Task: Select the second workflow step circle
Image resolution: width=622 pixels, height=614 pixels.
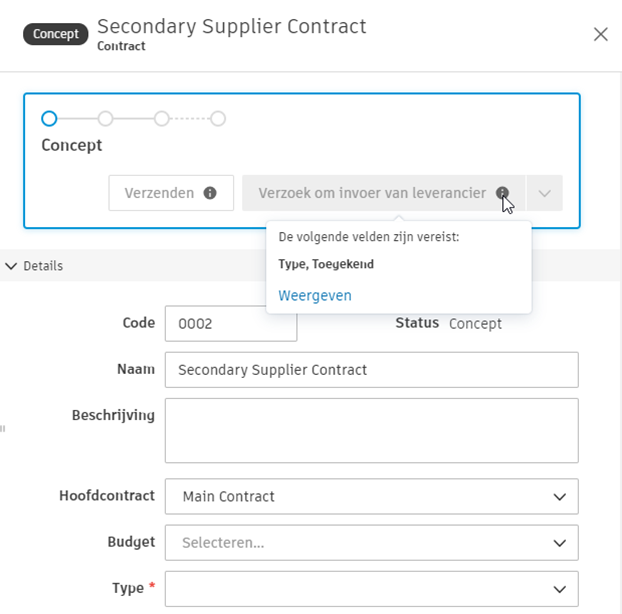Action: click(105, 119)
